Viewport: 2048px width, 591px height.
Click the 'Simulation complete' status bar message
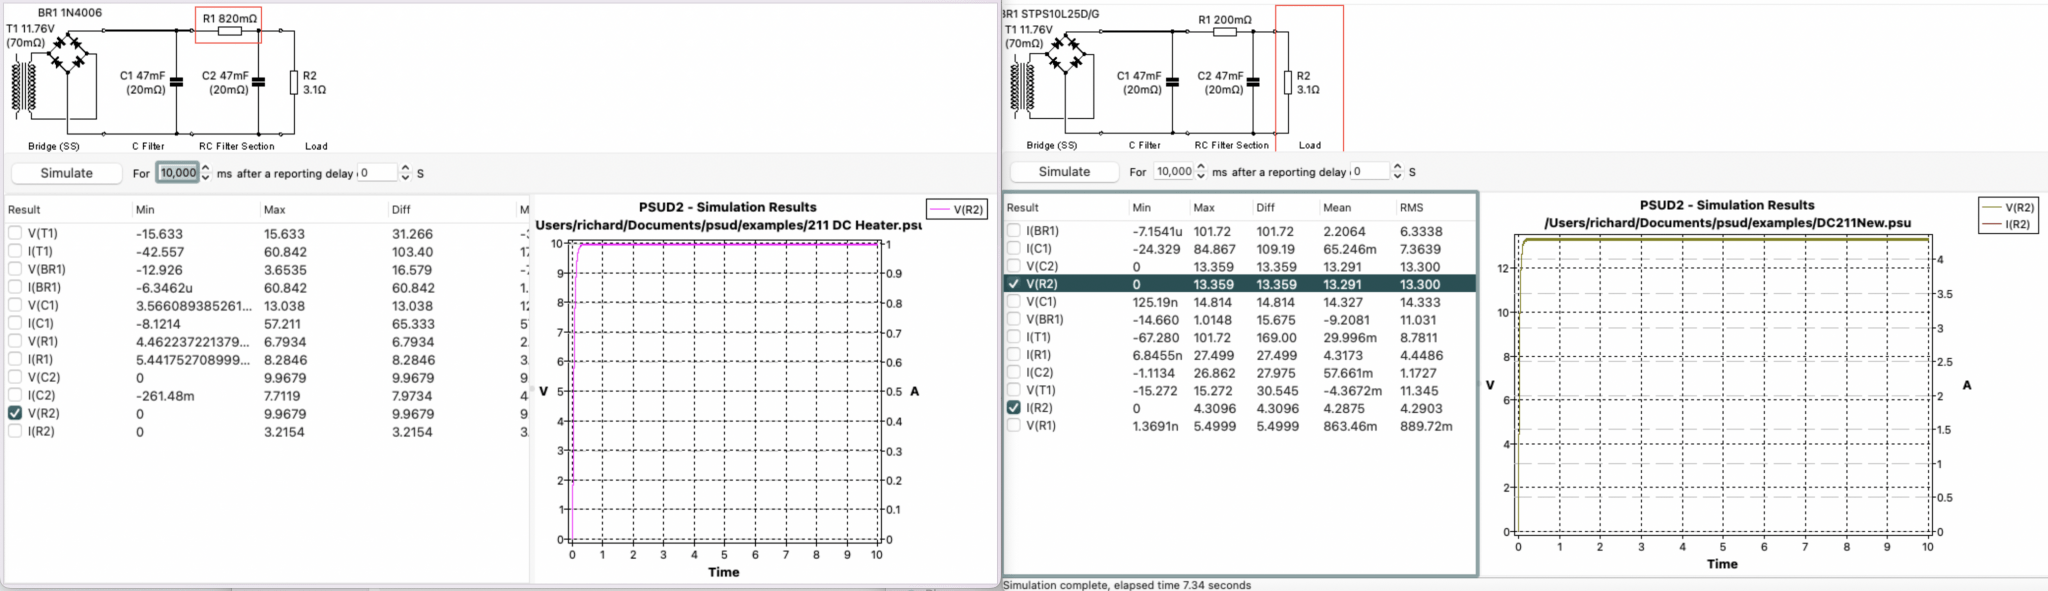click(x=1127, y=585)
